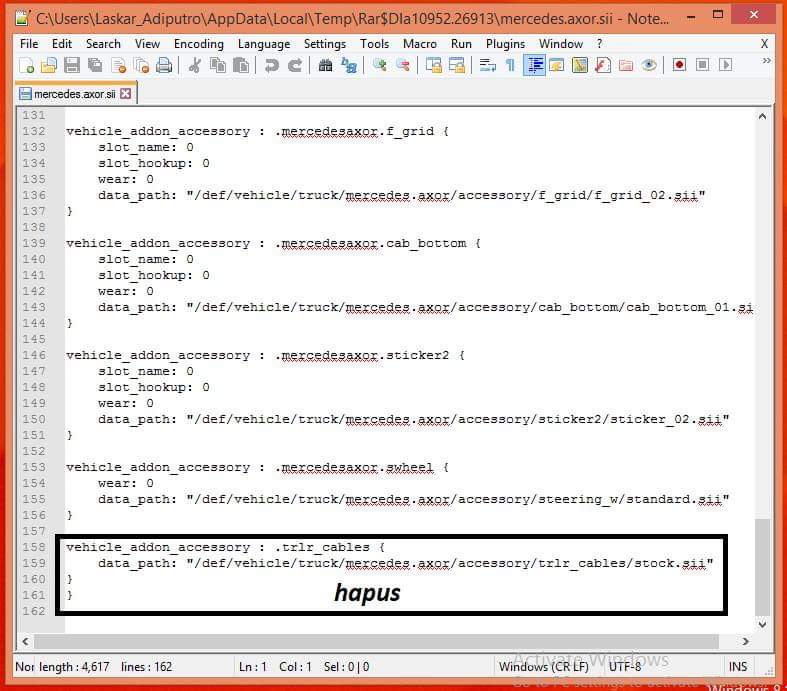Open the Run menu
The height and width of the screenshot is (691, 787).
(x=461, y=44)
